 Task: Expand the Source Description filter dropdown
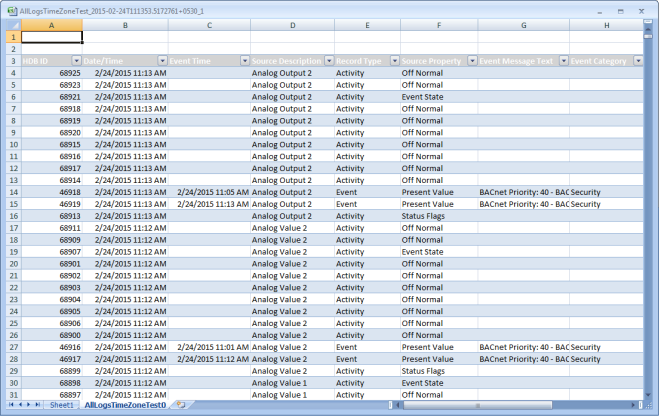point(326,60)
